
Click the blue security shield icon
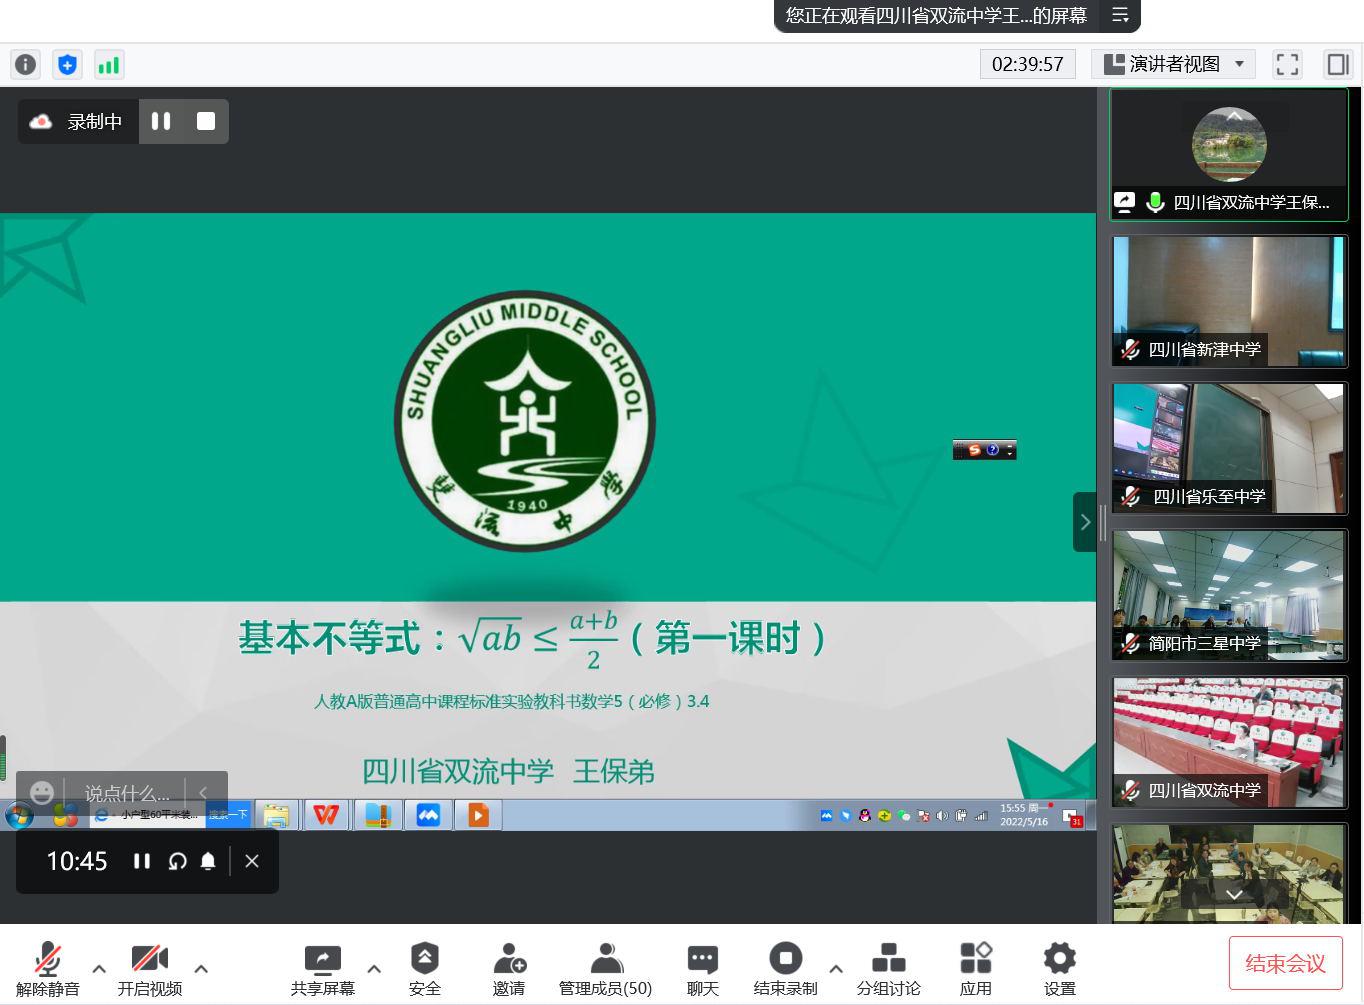point(67,65)
